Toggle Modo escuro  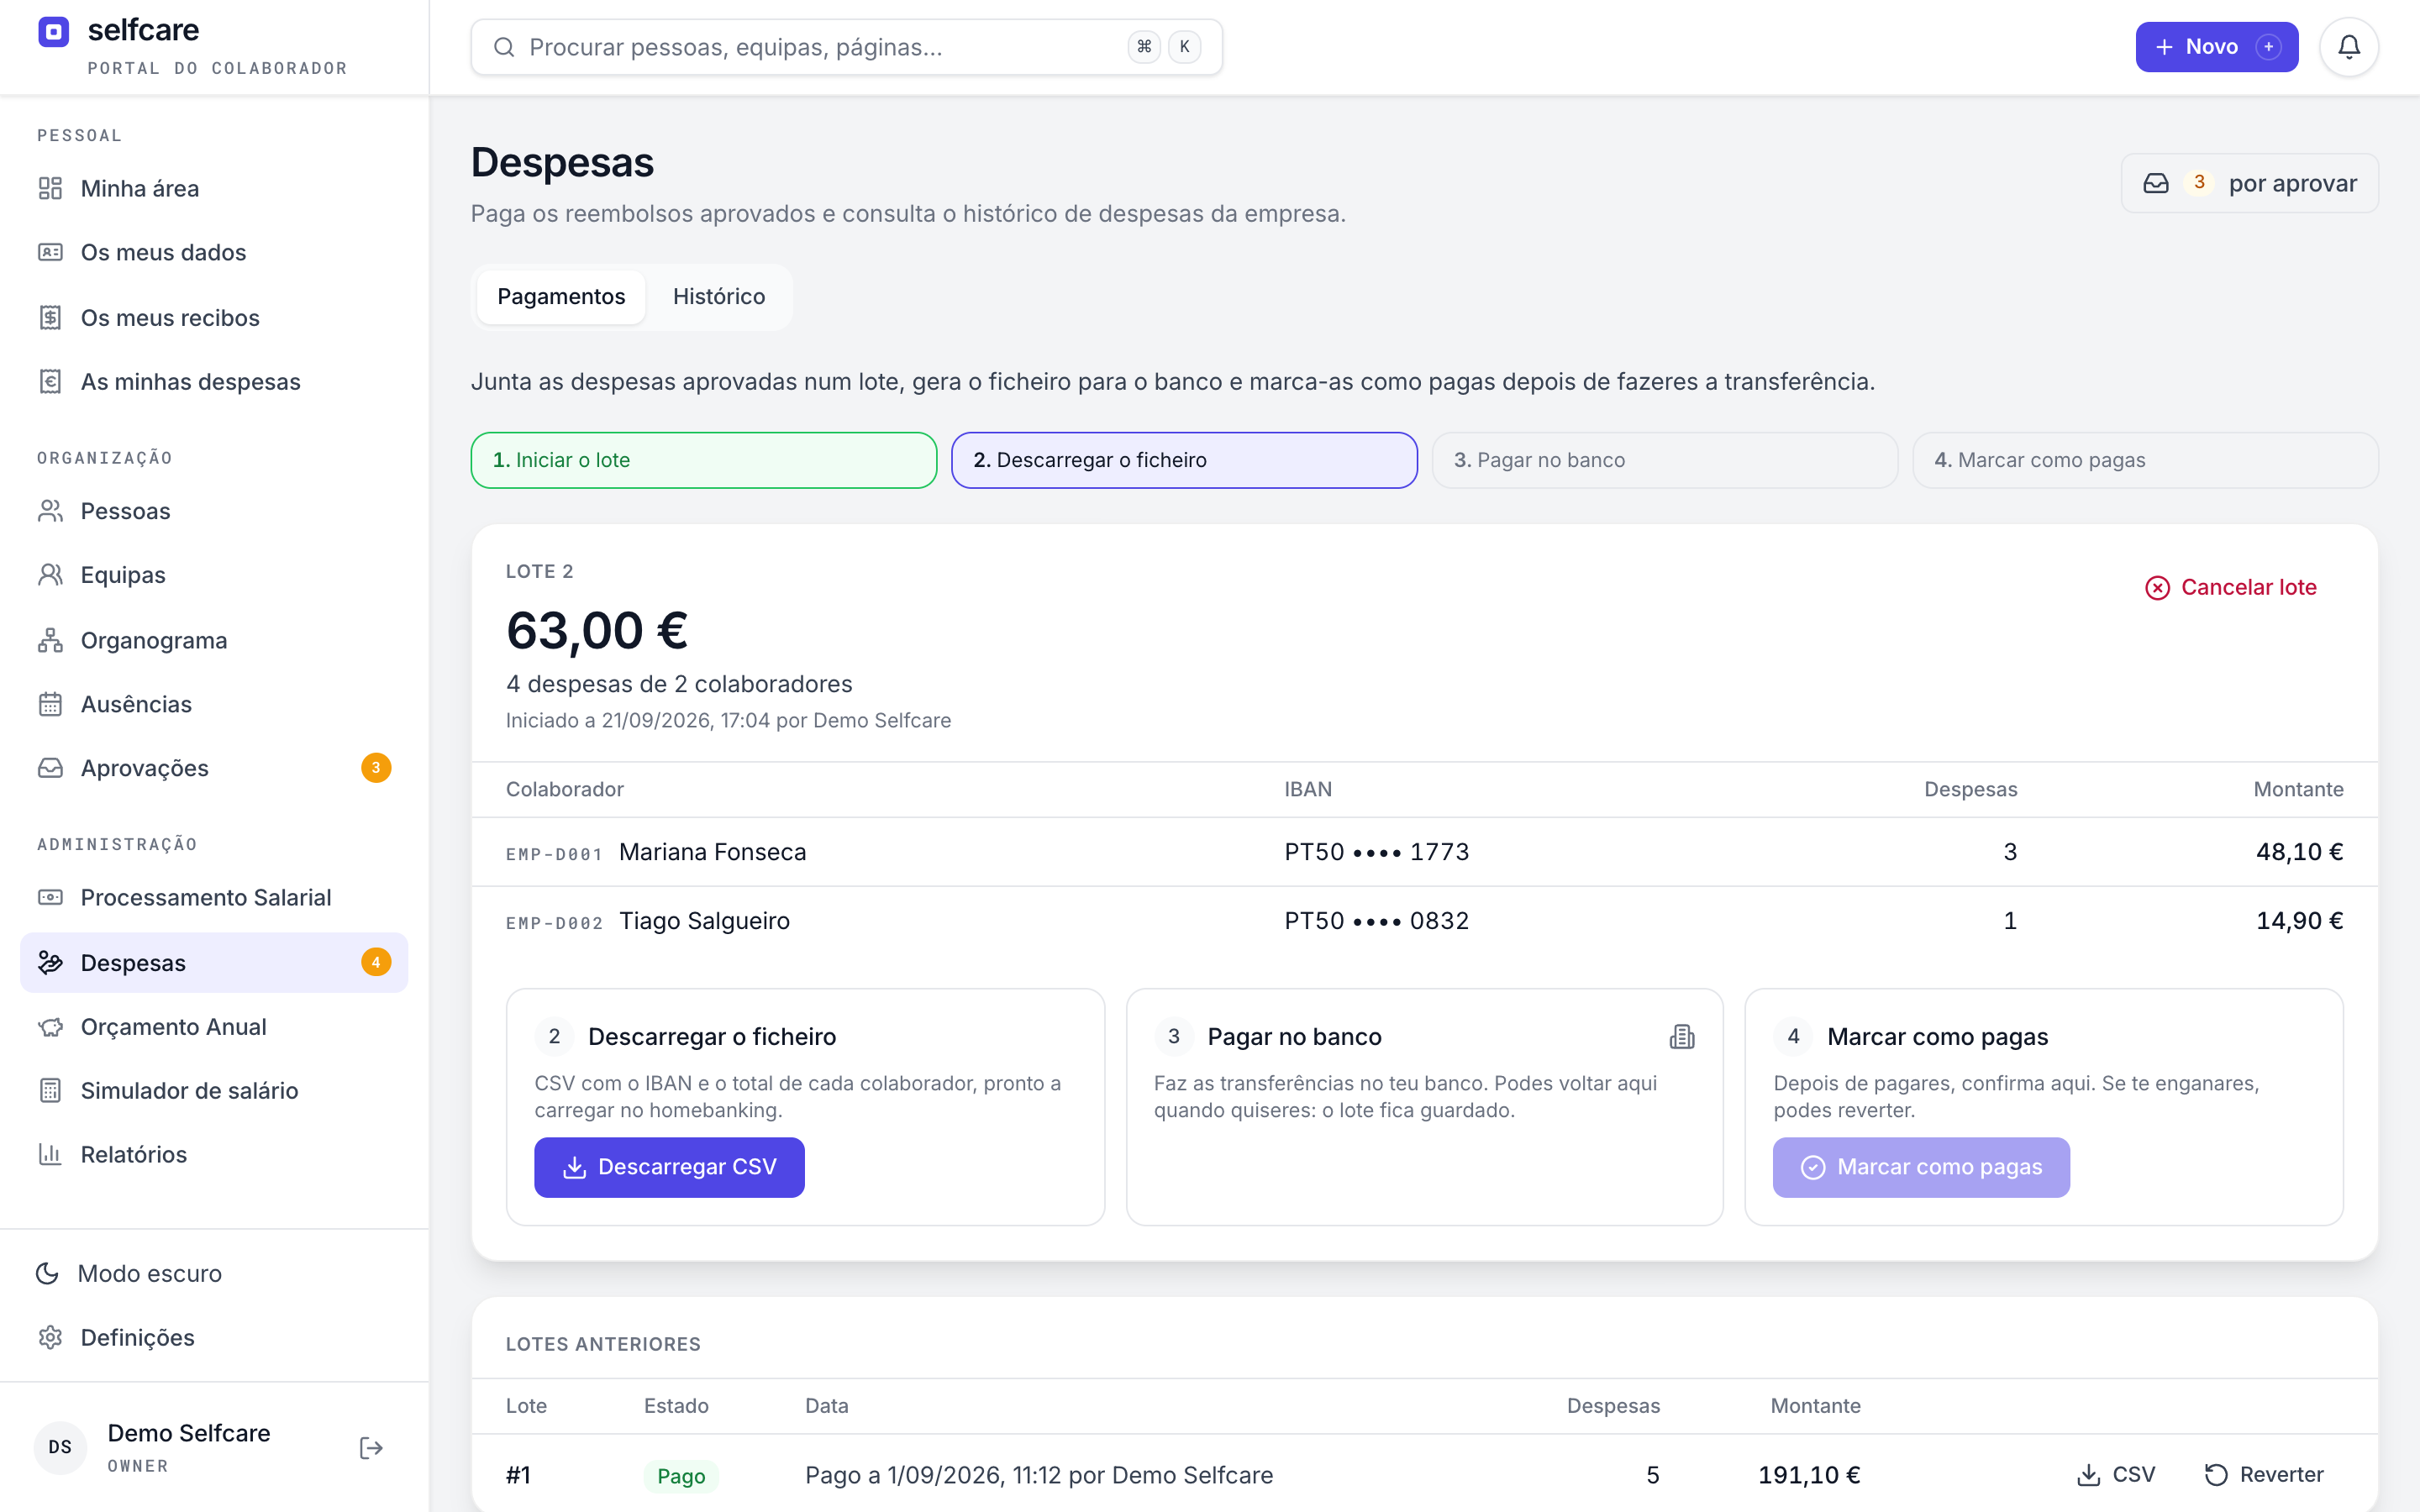214,1273
